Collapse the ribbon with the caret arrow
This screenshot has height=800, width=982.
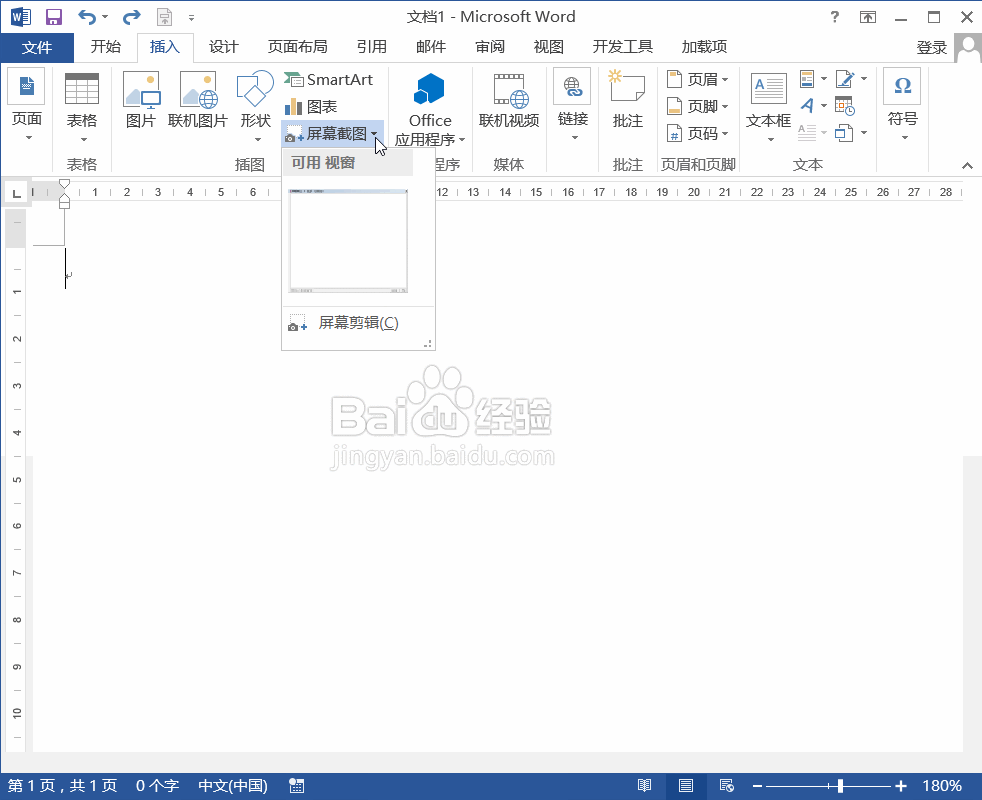click(x=968, y=165)
